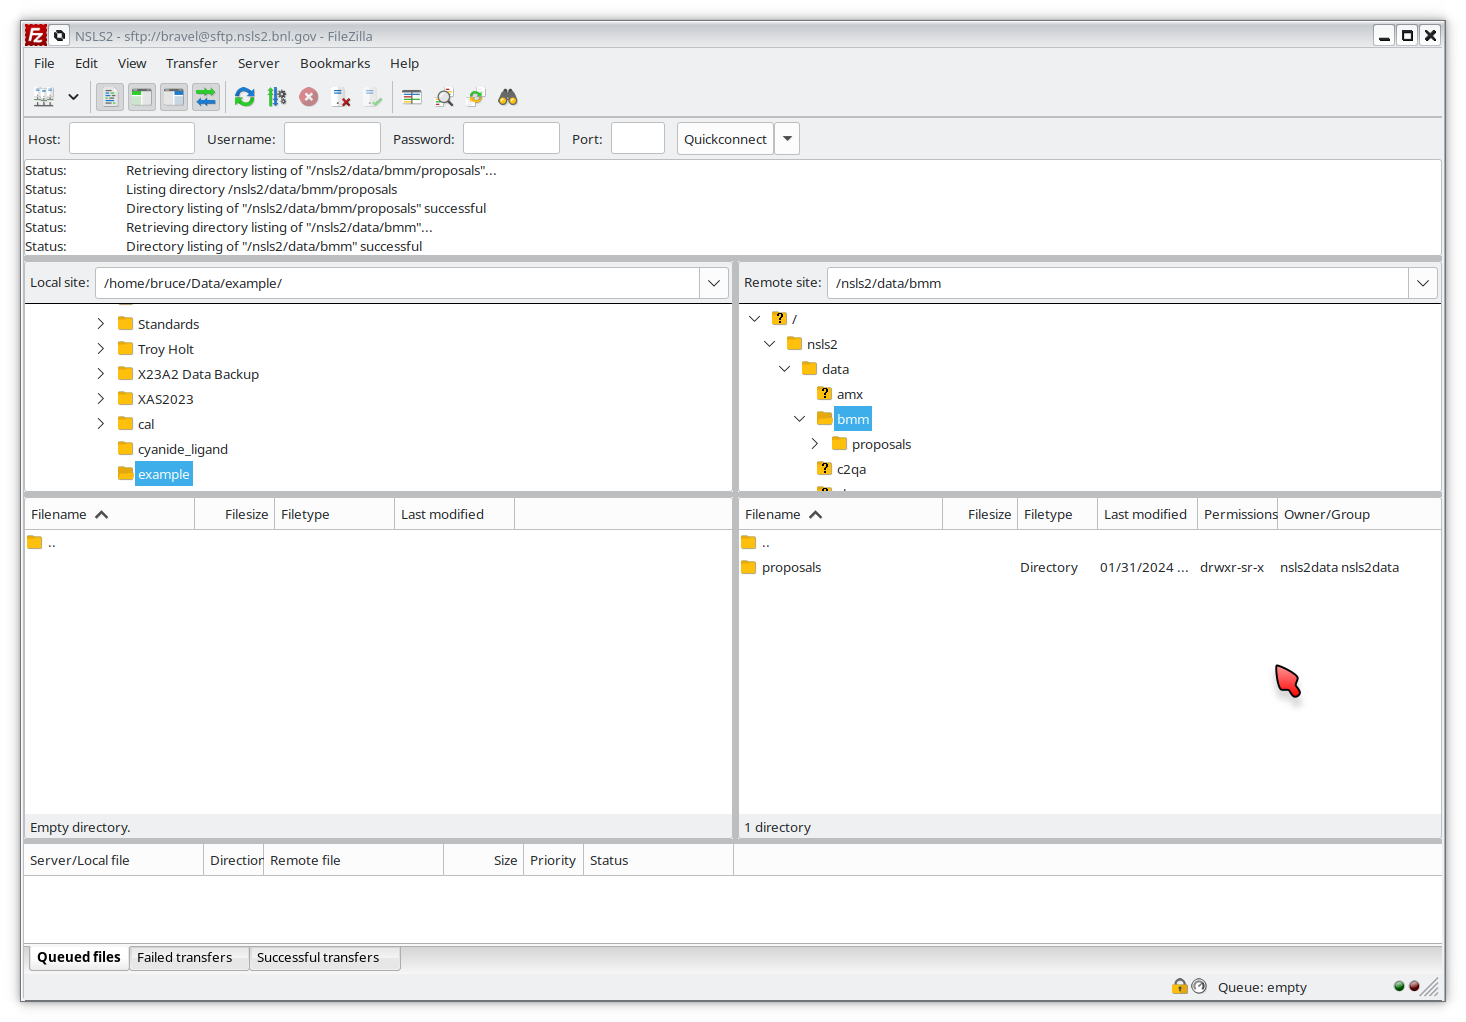Sort transfer queue by Priority column

coord(553,860)
